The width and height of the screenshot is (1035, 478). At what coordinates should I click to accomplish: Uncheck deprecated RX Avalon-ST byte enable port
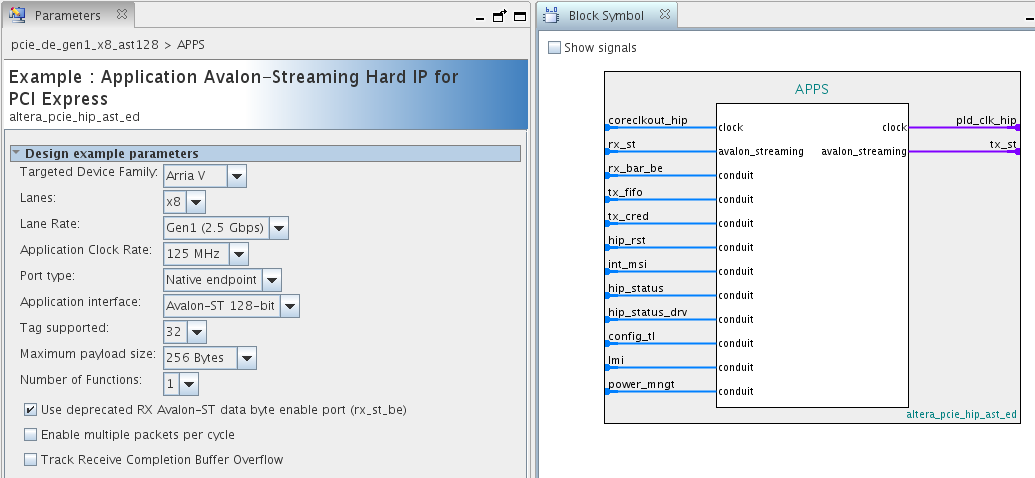[30, 410]
